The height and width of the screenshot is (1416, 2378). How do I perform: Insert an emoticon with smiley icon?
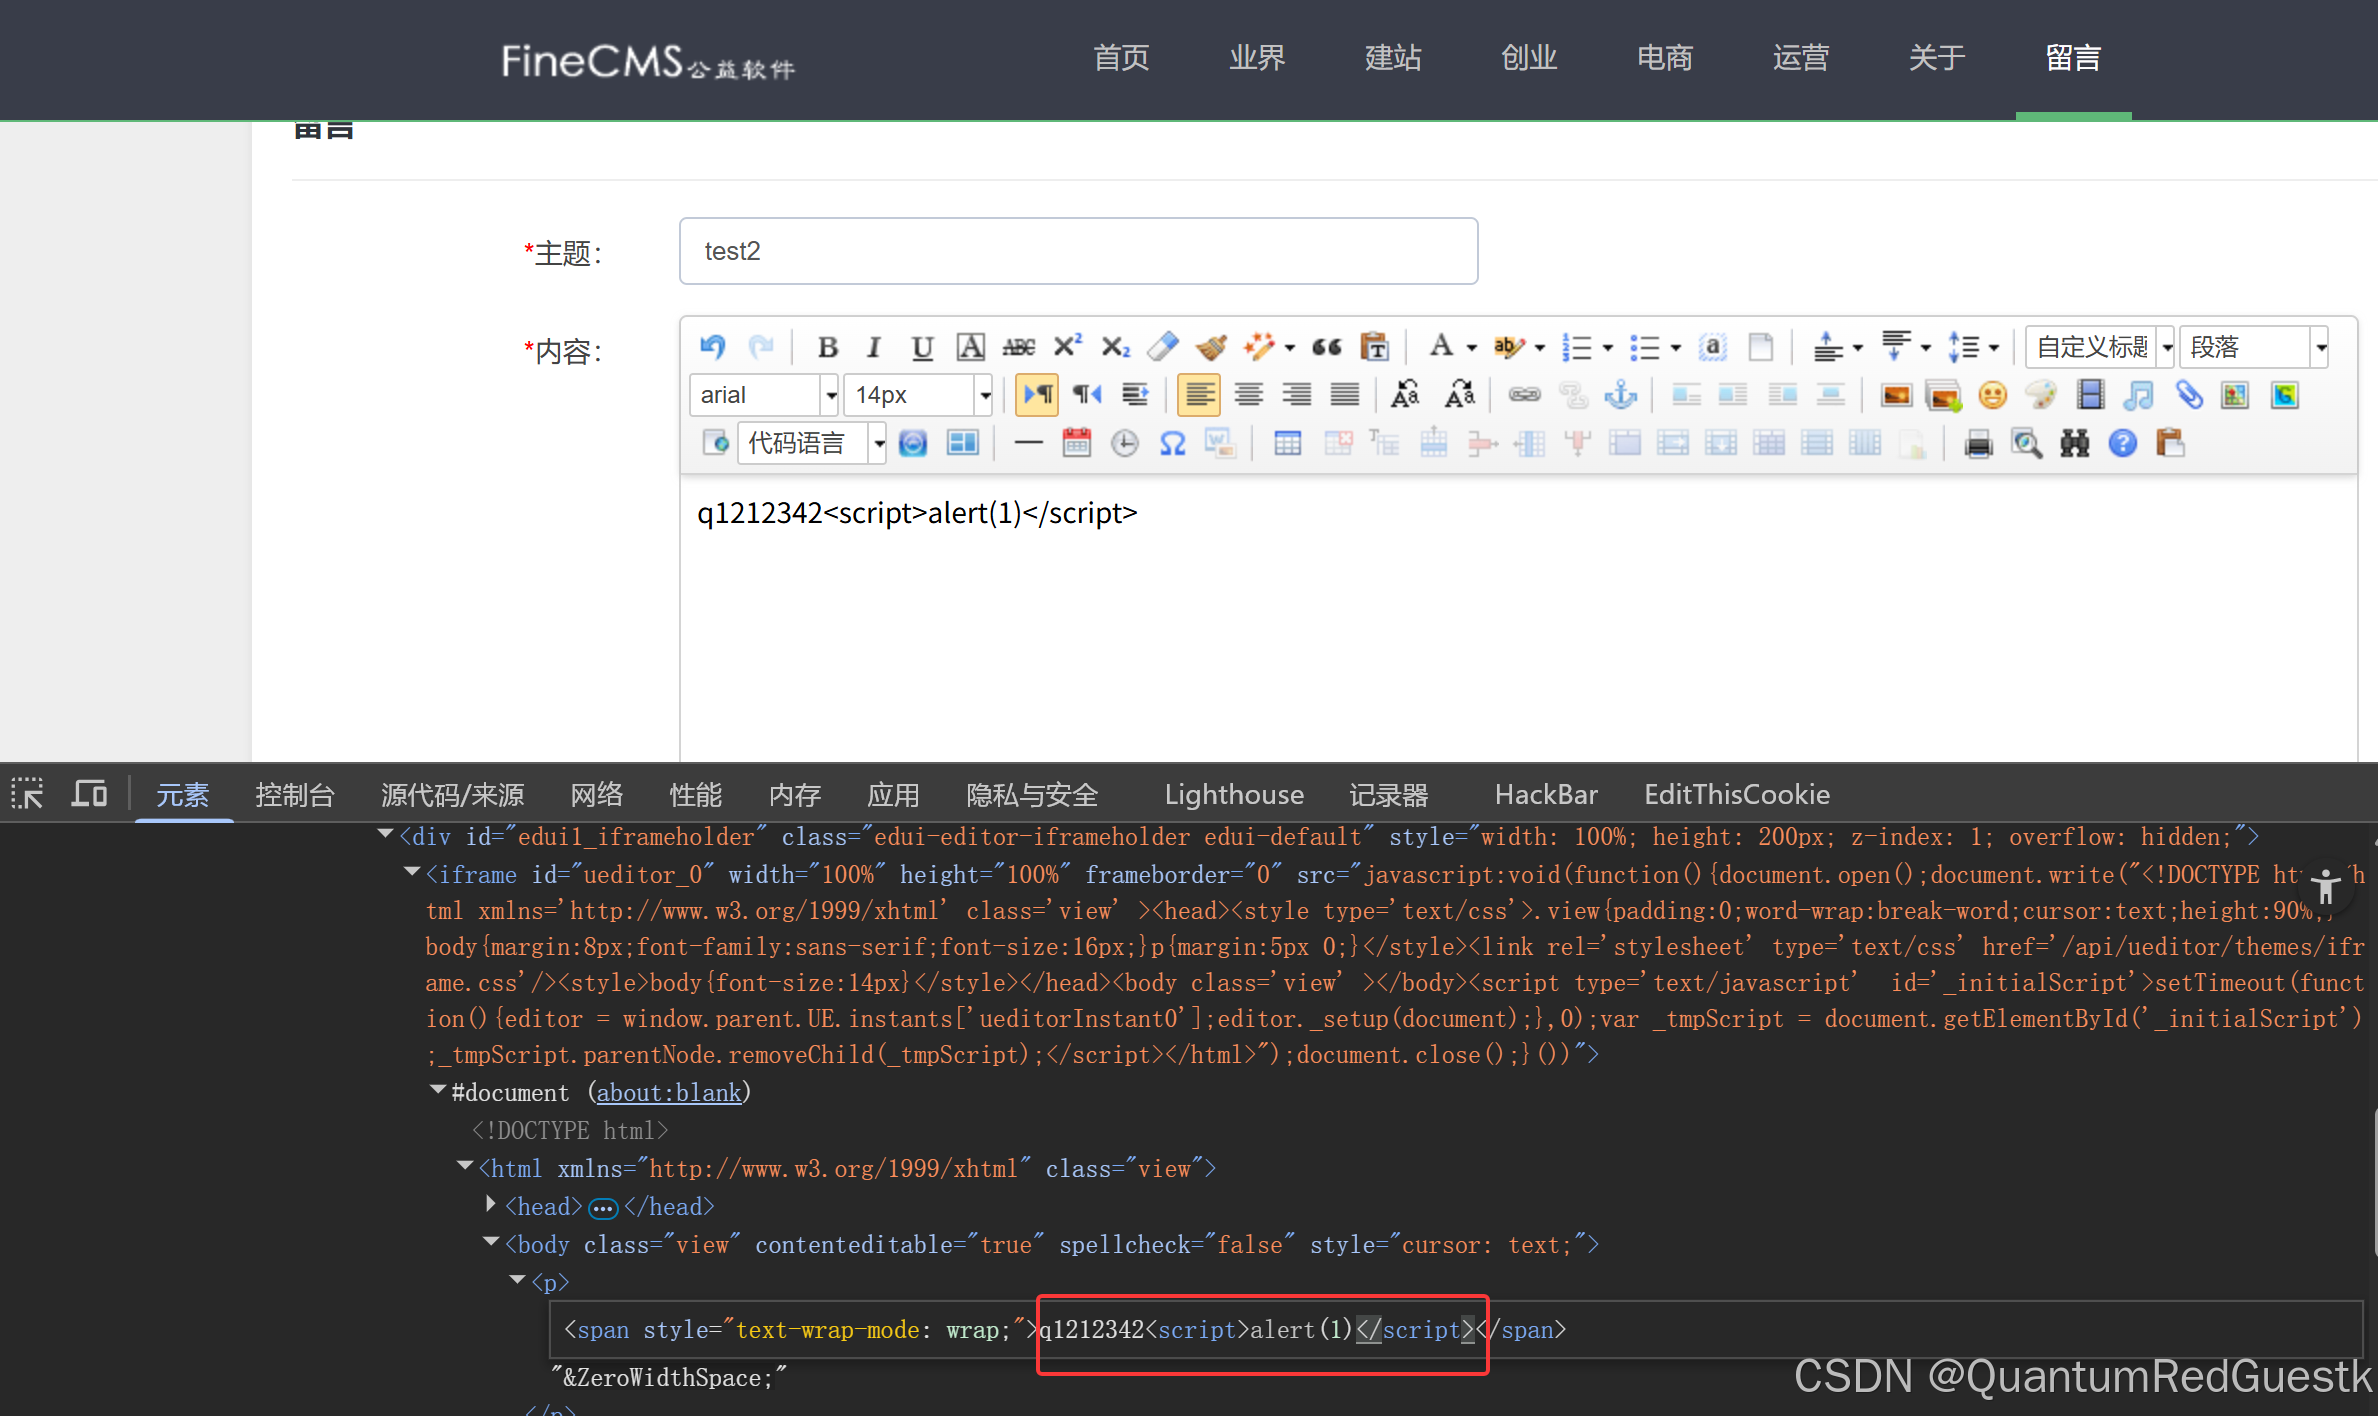click(1992, 395)
